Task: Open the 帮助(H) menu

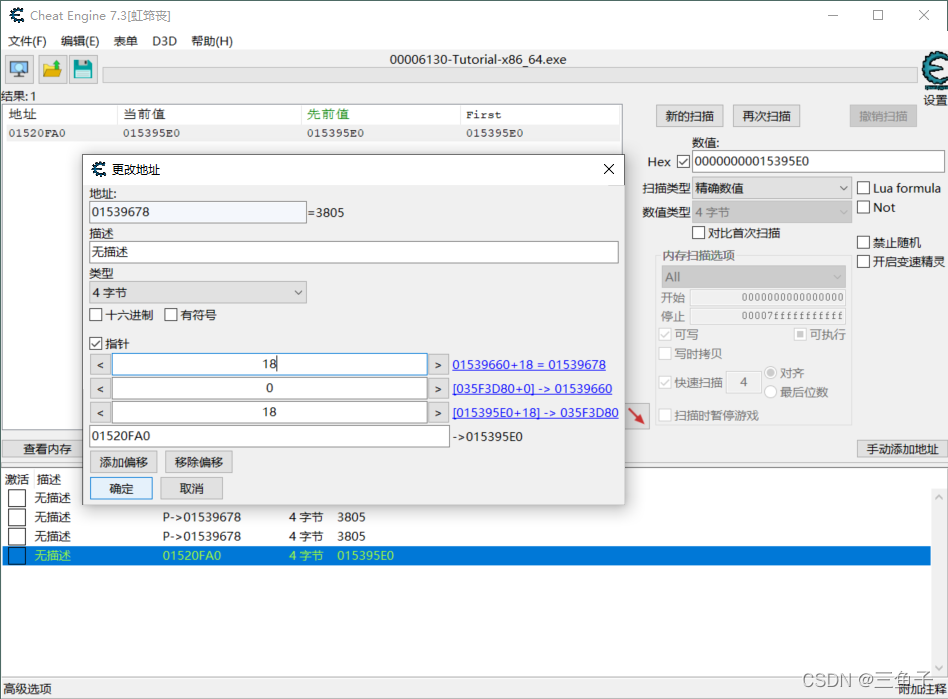Action: point(212,41)
